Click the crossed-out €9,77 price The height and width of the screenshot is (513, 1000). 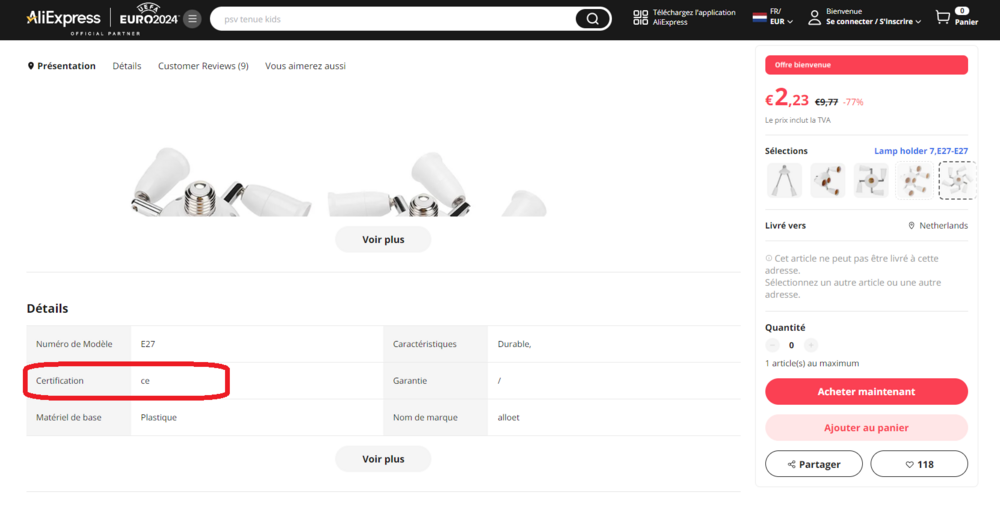(x=827, y=102)
